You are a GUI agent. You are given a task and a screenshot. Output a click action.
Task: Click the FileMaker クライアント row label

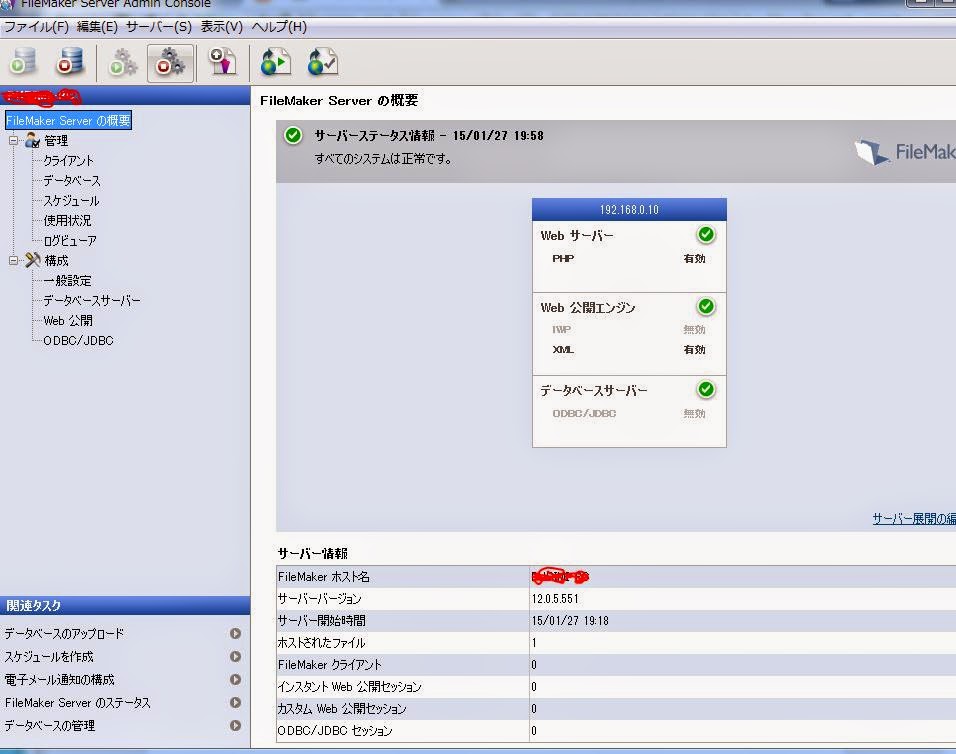pyautogui.click(x=330, y=664)
